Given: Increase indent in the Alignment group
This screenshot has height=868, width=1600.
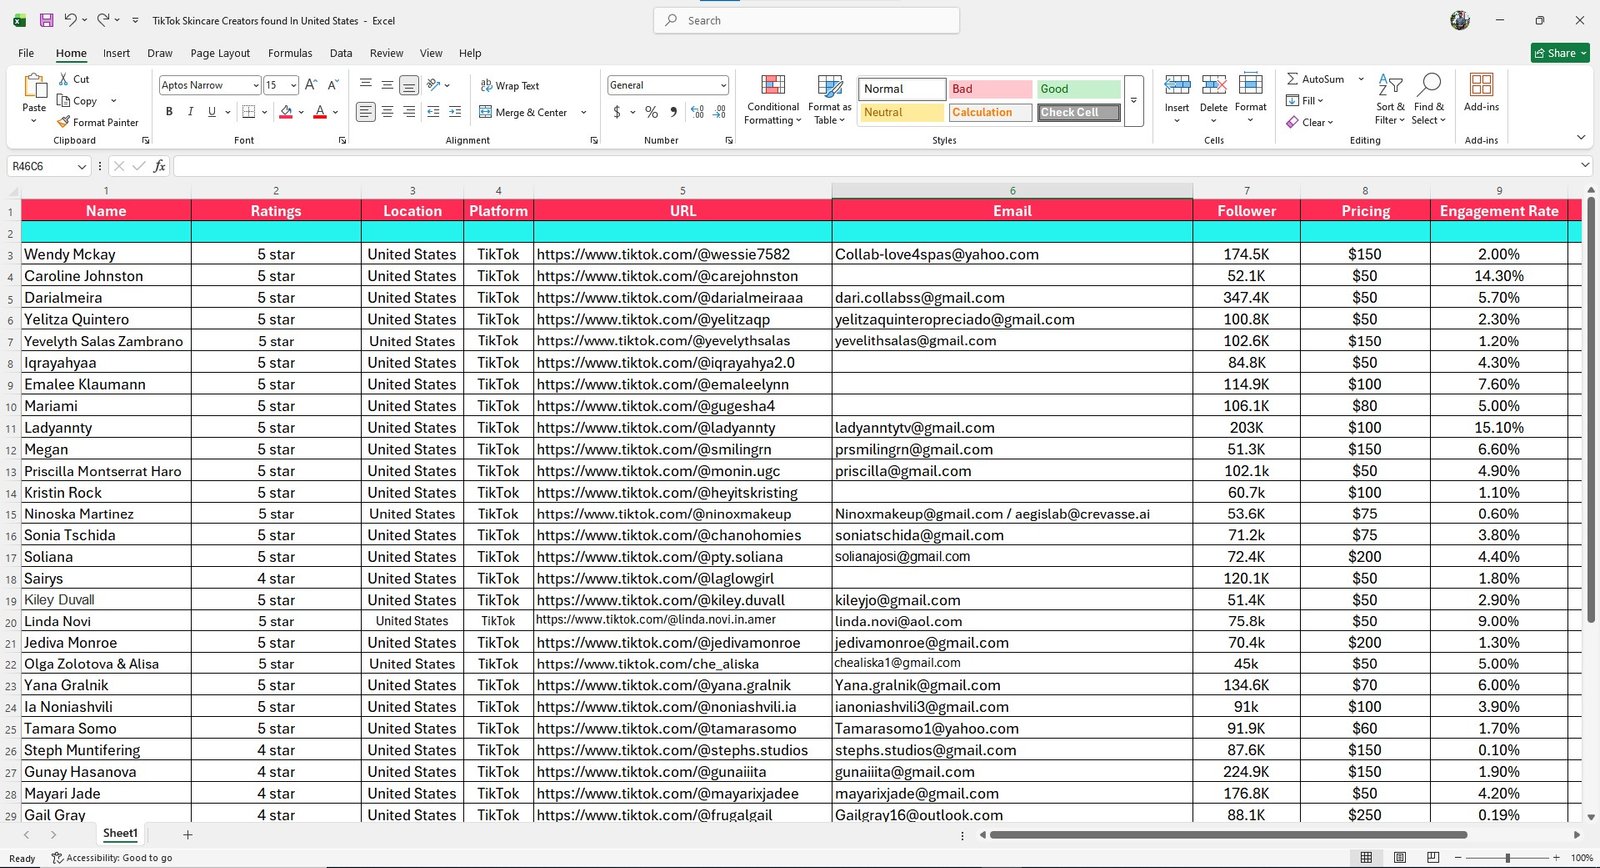Looking at the screenshot, I should 455,112.
